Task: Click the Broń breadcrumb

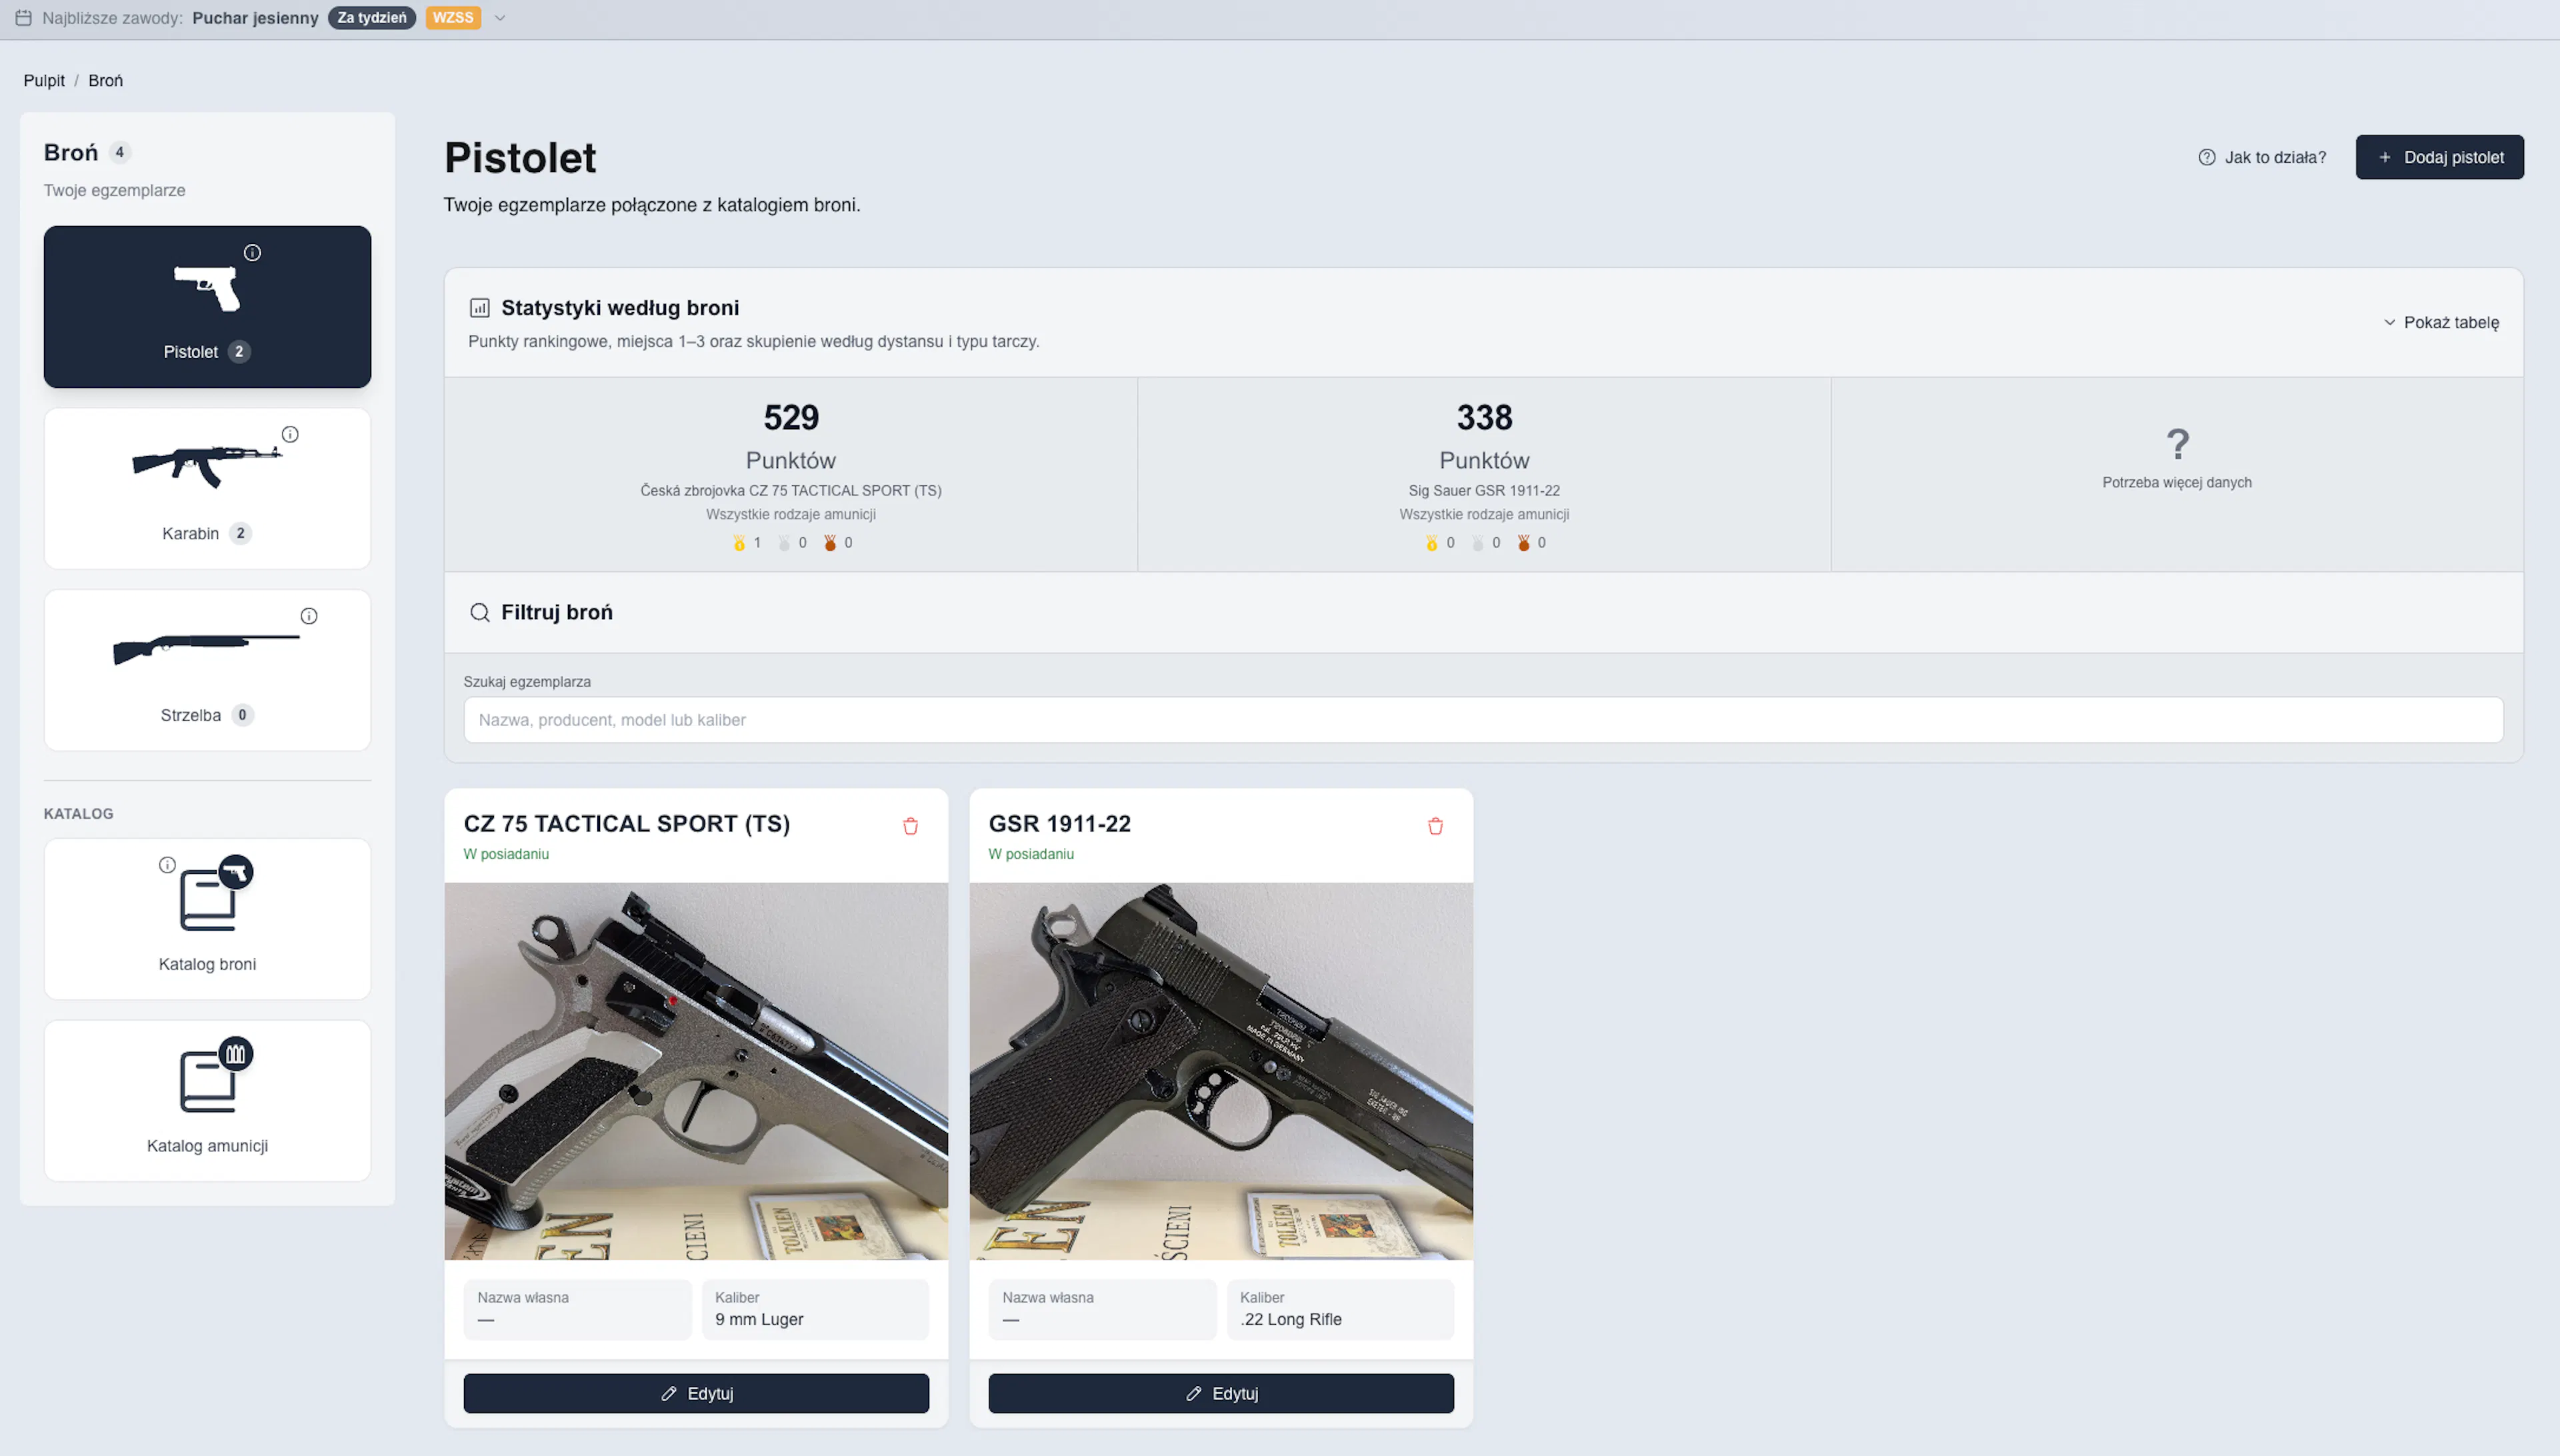Action: click(x=105, y=80)
